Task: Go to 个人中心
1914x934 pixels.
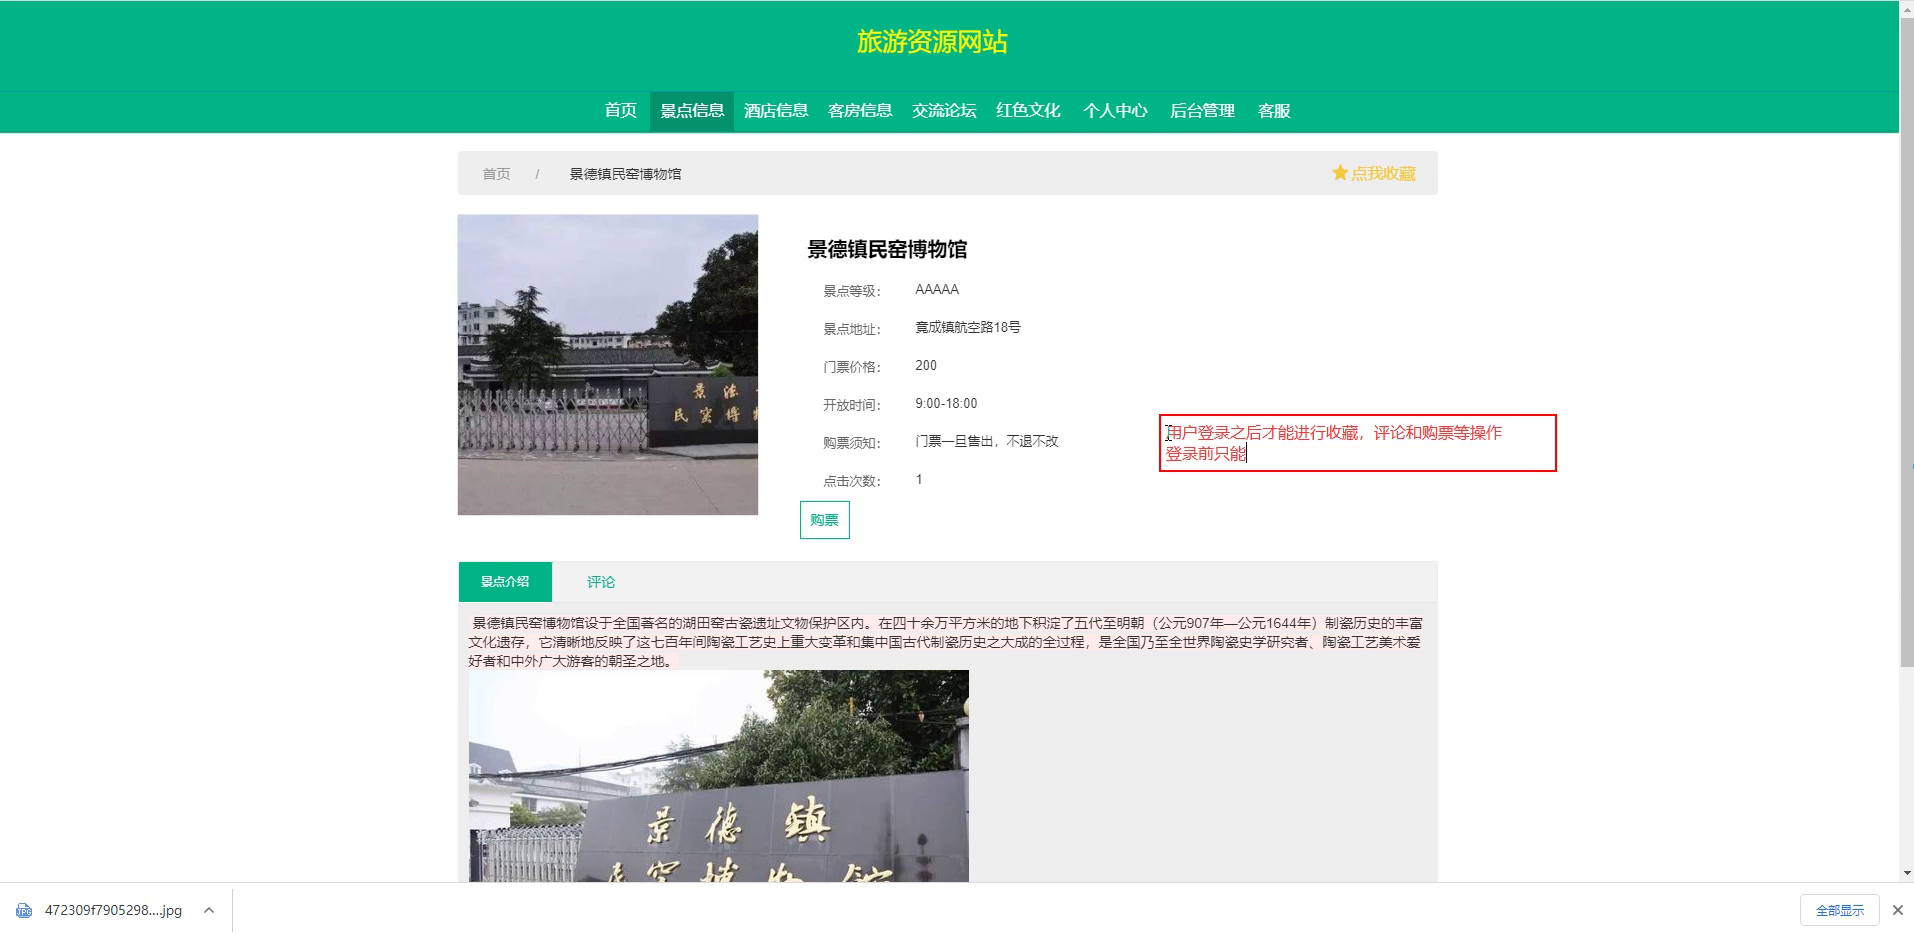Action: tap(1115, 111)
